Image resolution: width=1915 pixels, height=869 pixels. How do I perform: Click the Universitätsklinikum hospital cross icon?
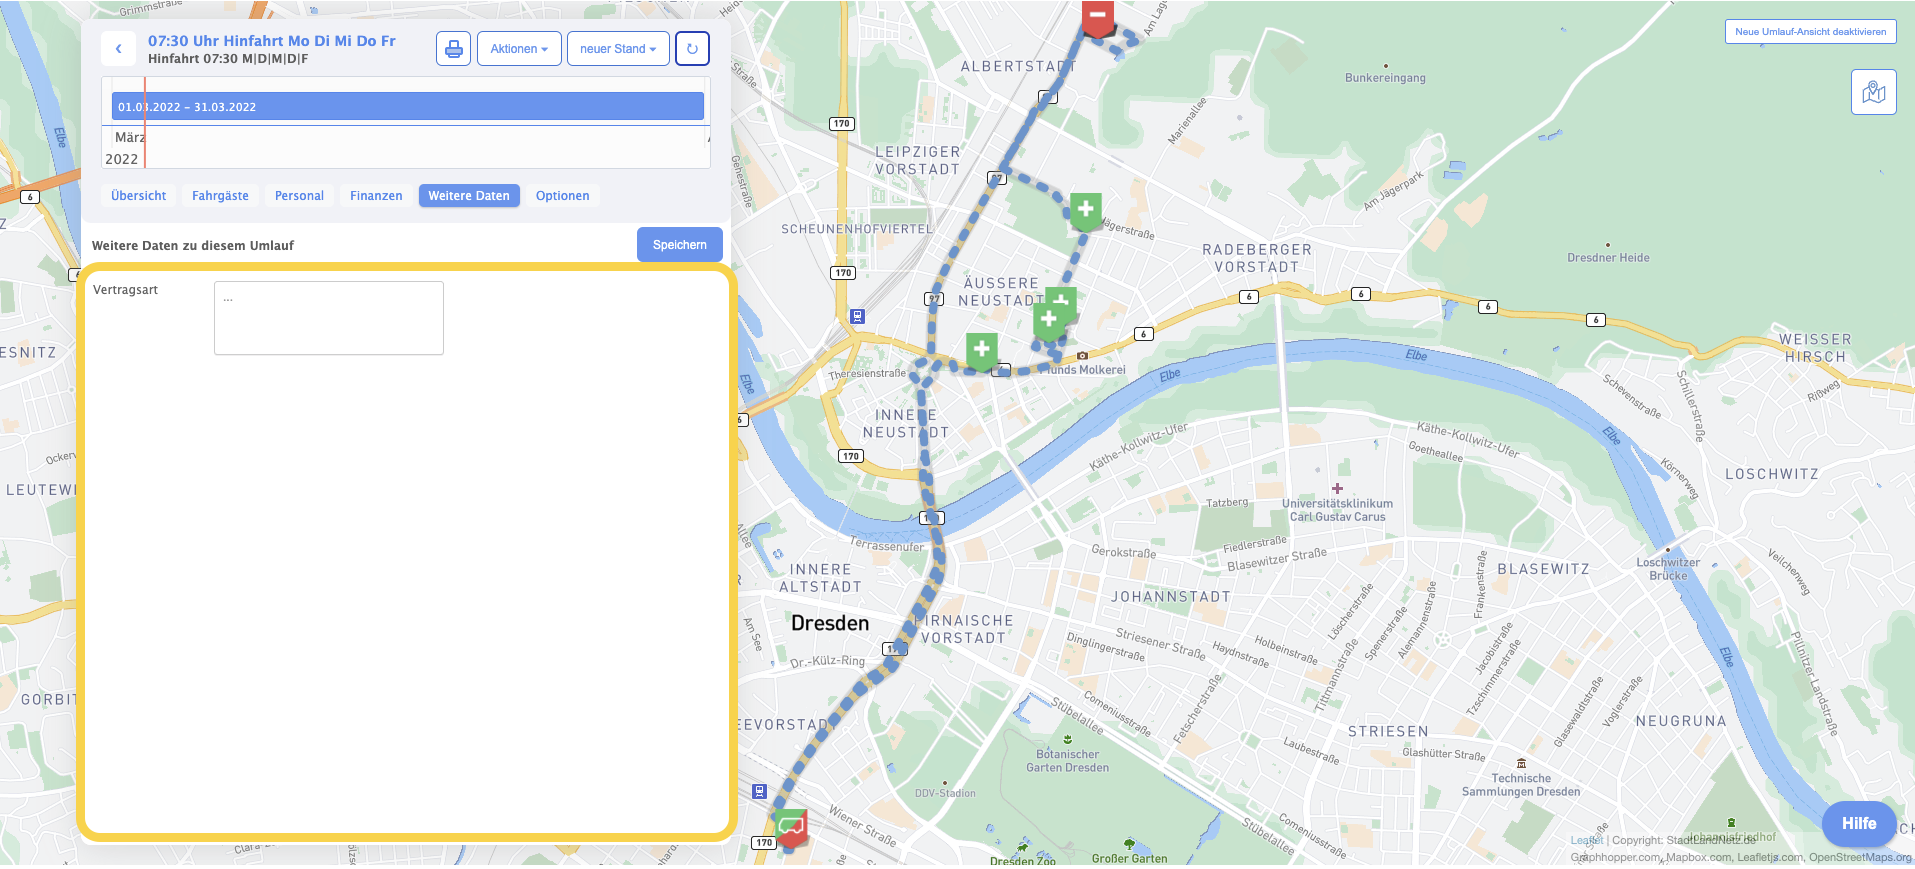click(1337, 489)
